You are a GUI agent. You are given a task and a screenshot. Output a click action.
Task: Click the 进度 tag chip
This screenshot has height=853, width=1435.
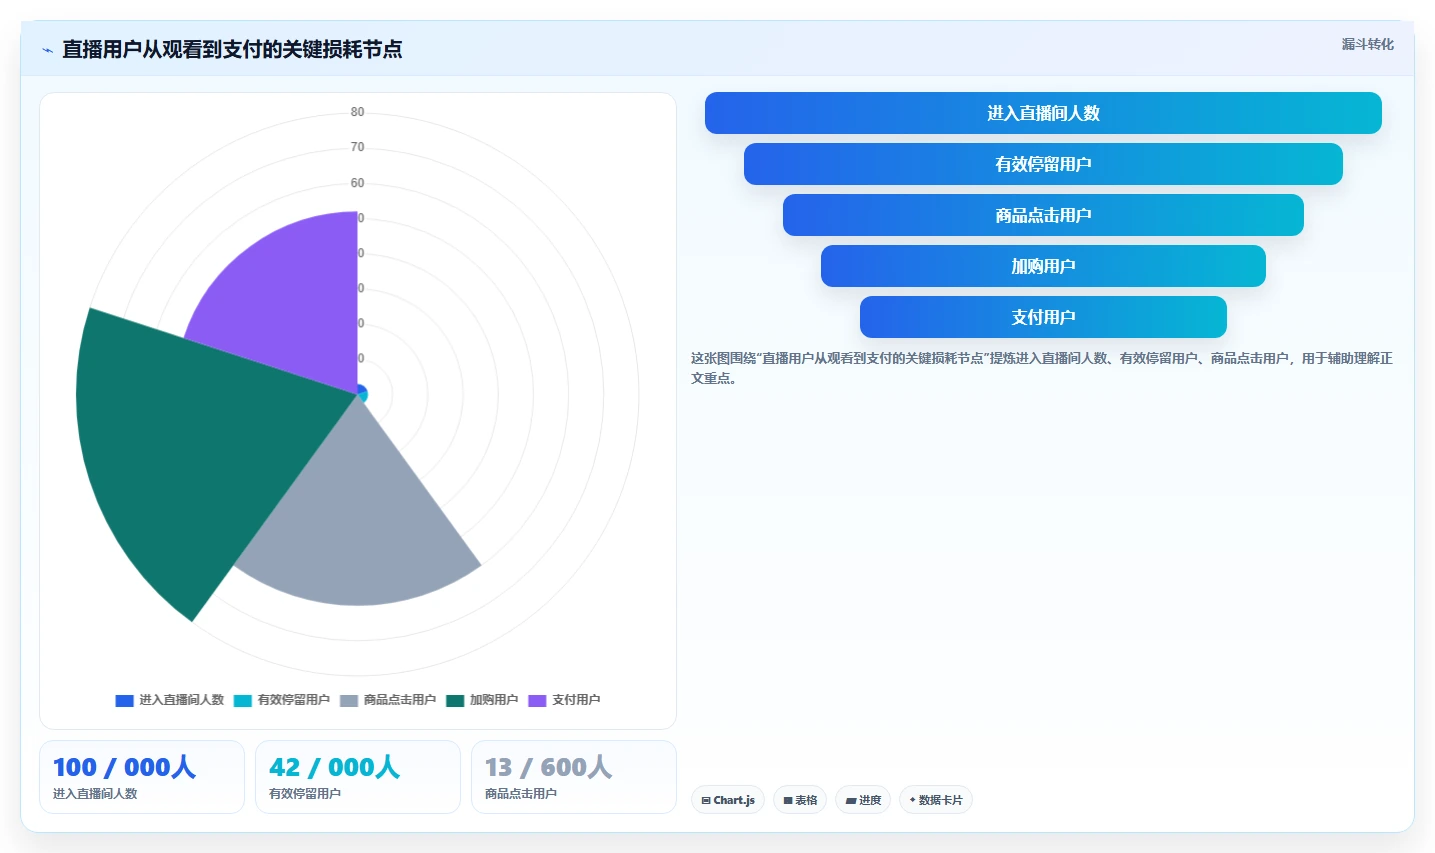863,800
